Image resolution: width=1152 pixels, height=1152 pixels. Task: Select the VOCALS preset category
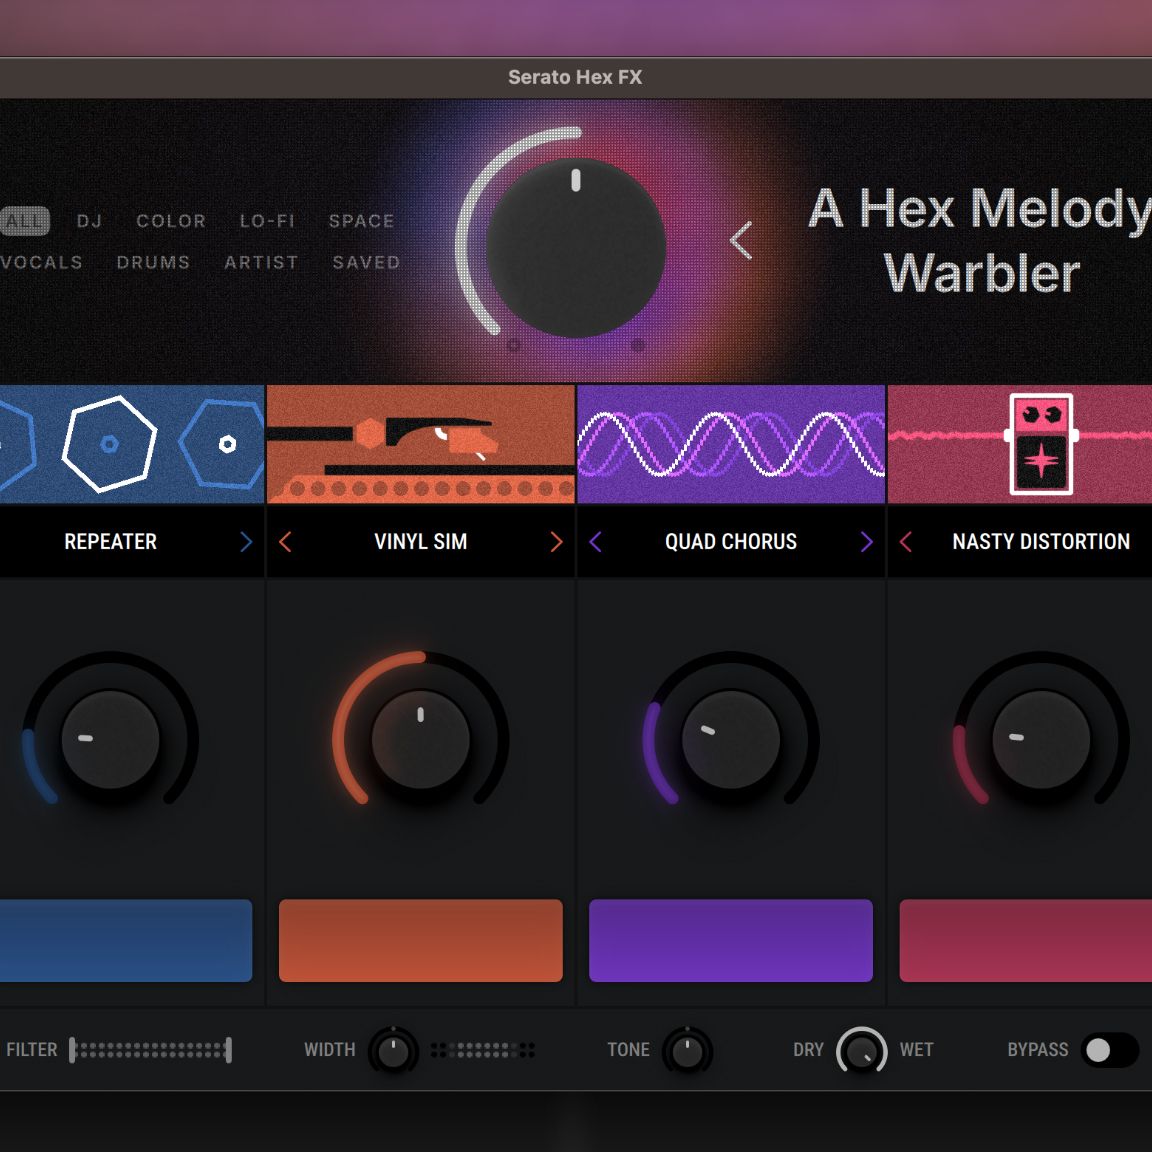pos(41,262)
